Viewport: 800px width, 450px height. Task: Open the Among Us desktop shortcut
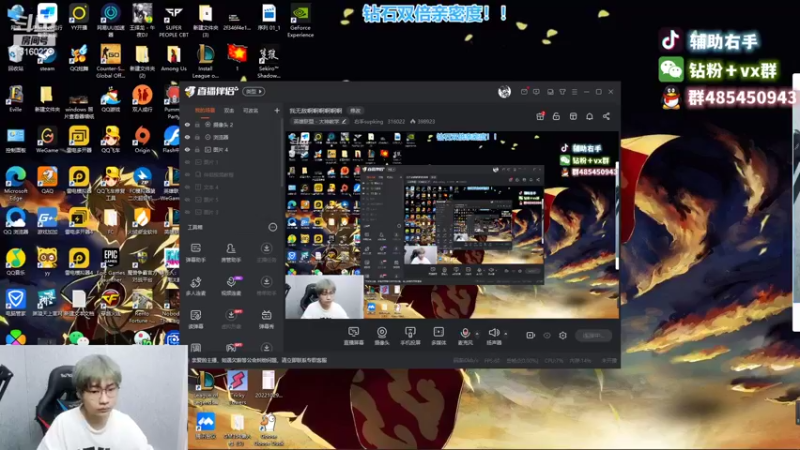click(173, 58)
